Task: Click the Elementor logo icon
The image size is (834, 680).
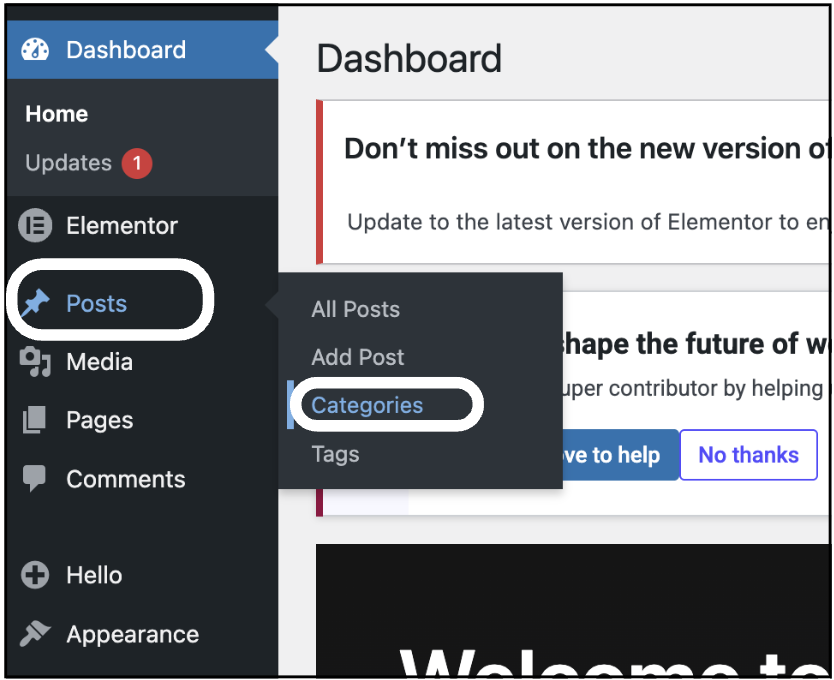Action: tap(35, 226)
